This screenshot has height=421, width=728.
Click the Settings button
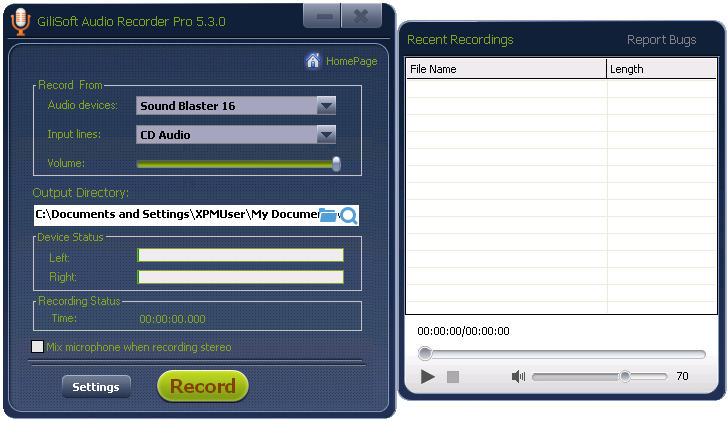point(96,387)
